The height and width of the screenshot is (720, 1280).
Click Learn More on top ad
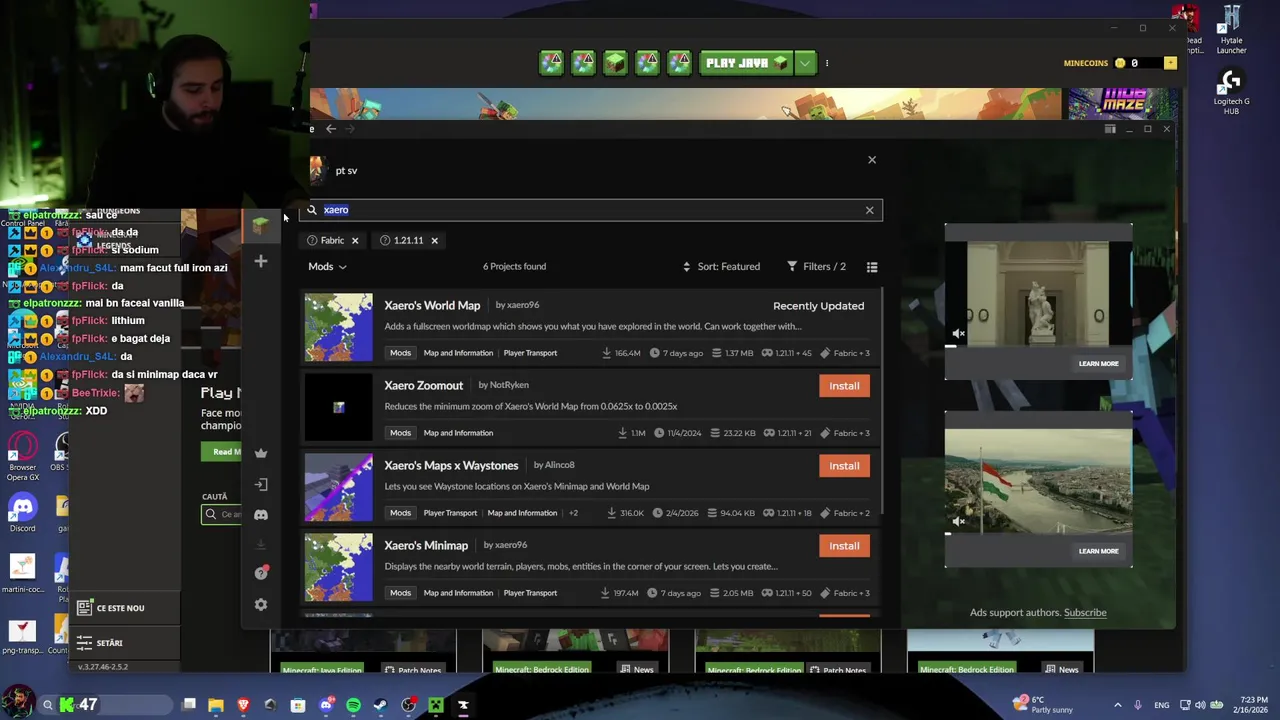[1098, 364]
